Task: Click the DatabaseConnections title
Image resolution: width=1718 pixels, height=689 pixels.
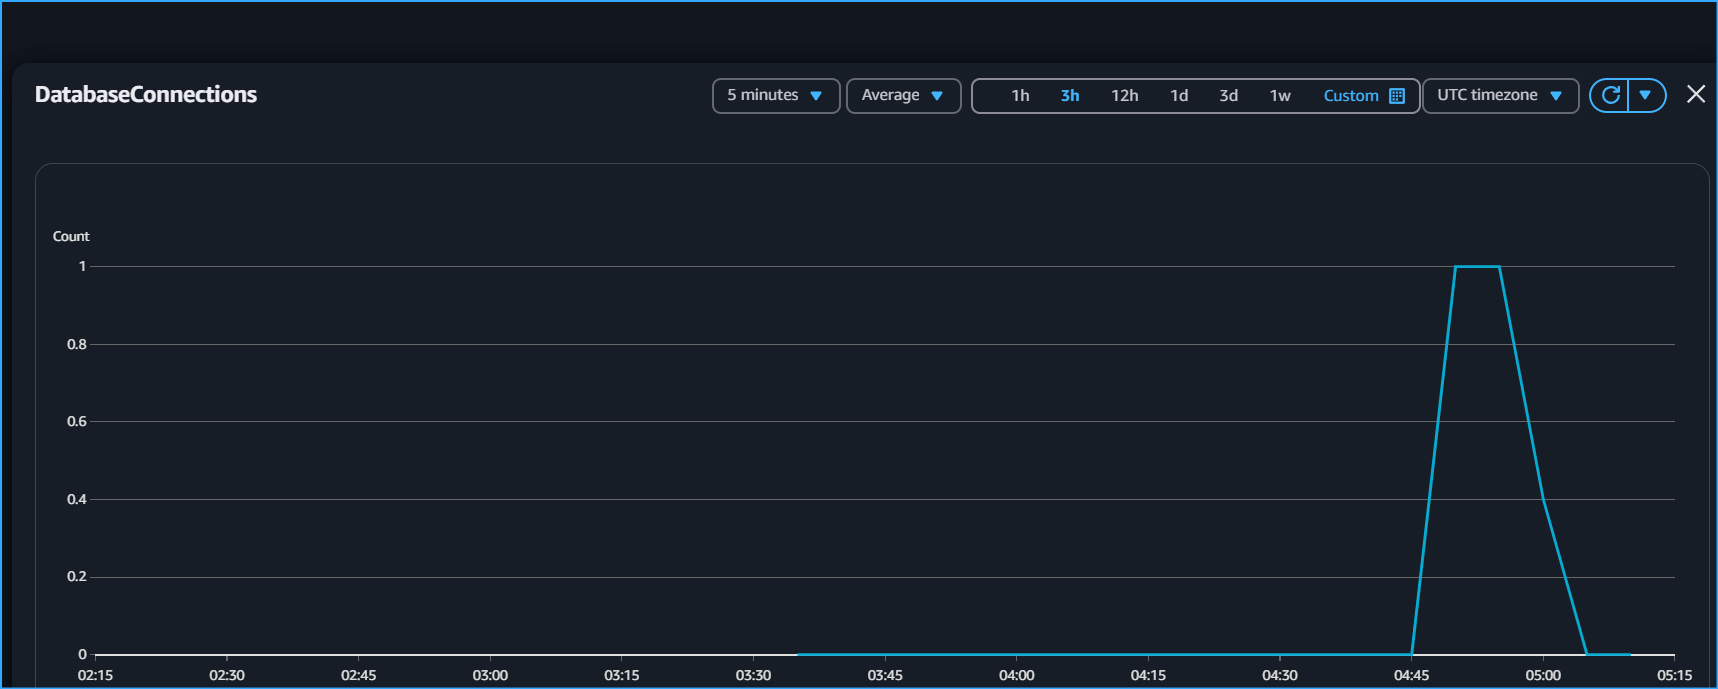Action: coord(146,95)
